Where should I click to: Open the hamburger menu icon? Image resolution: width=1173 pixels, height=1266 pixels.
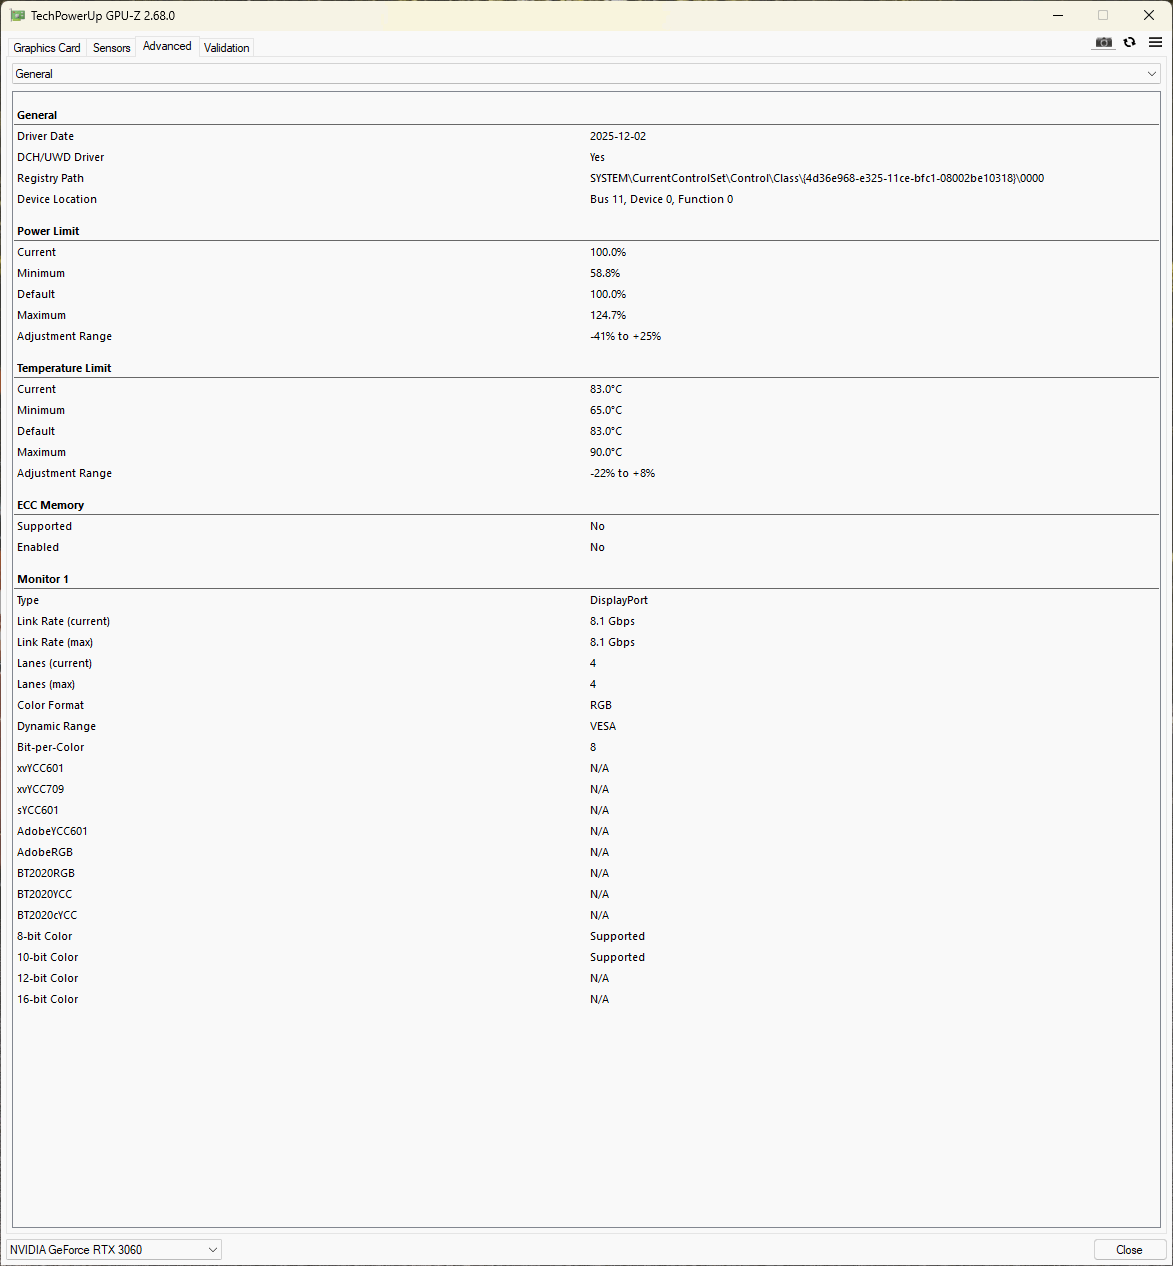pyautogui.click(x=1155, y=42)
